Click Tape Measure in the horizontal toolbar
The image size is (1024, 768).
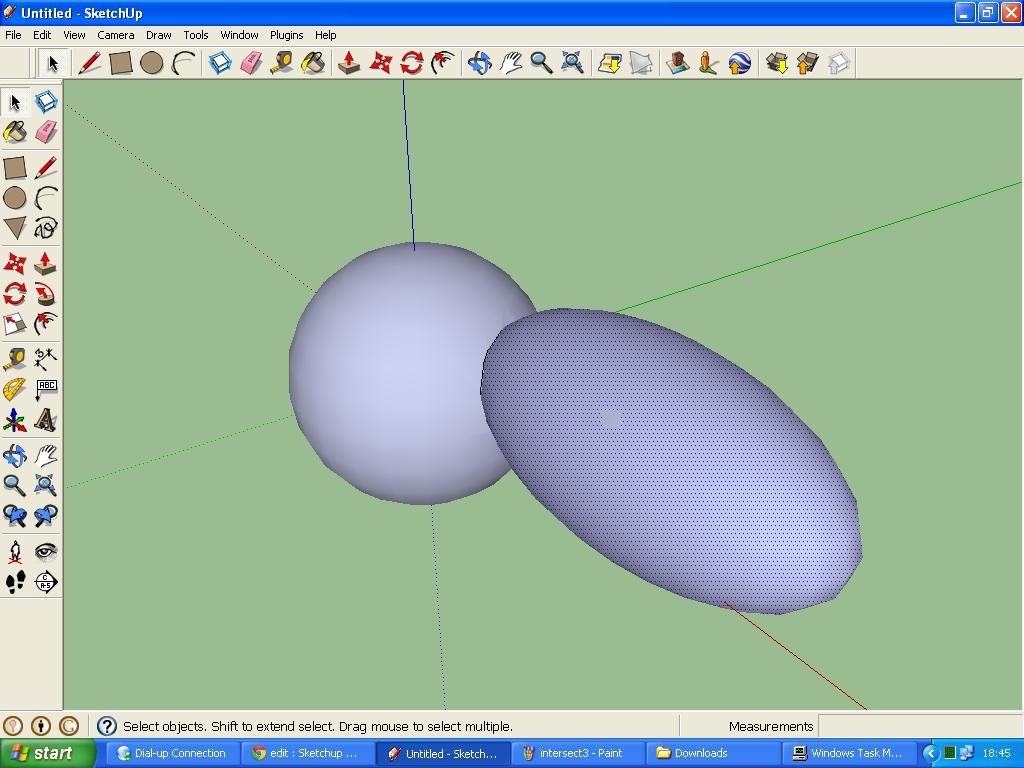pos(282,63)
